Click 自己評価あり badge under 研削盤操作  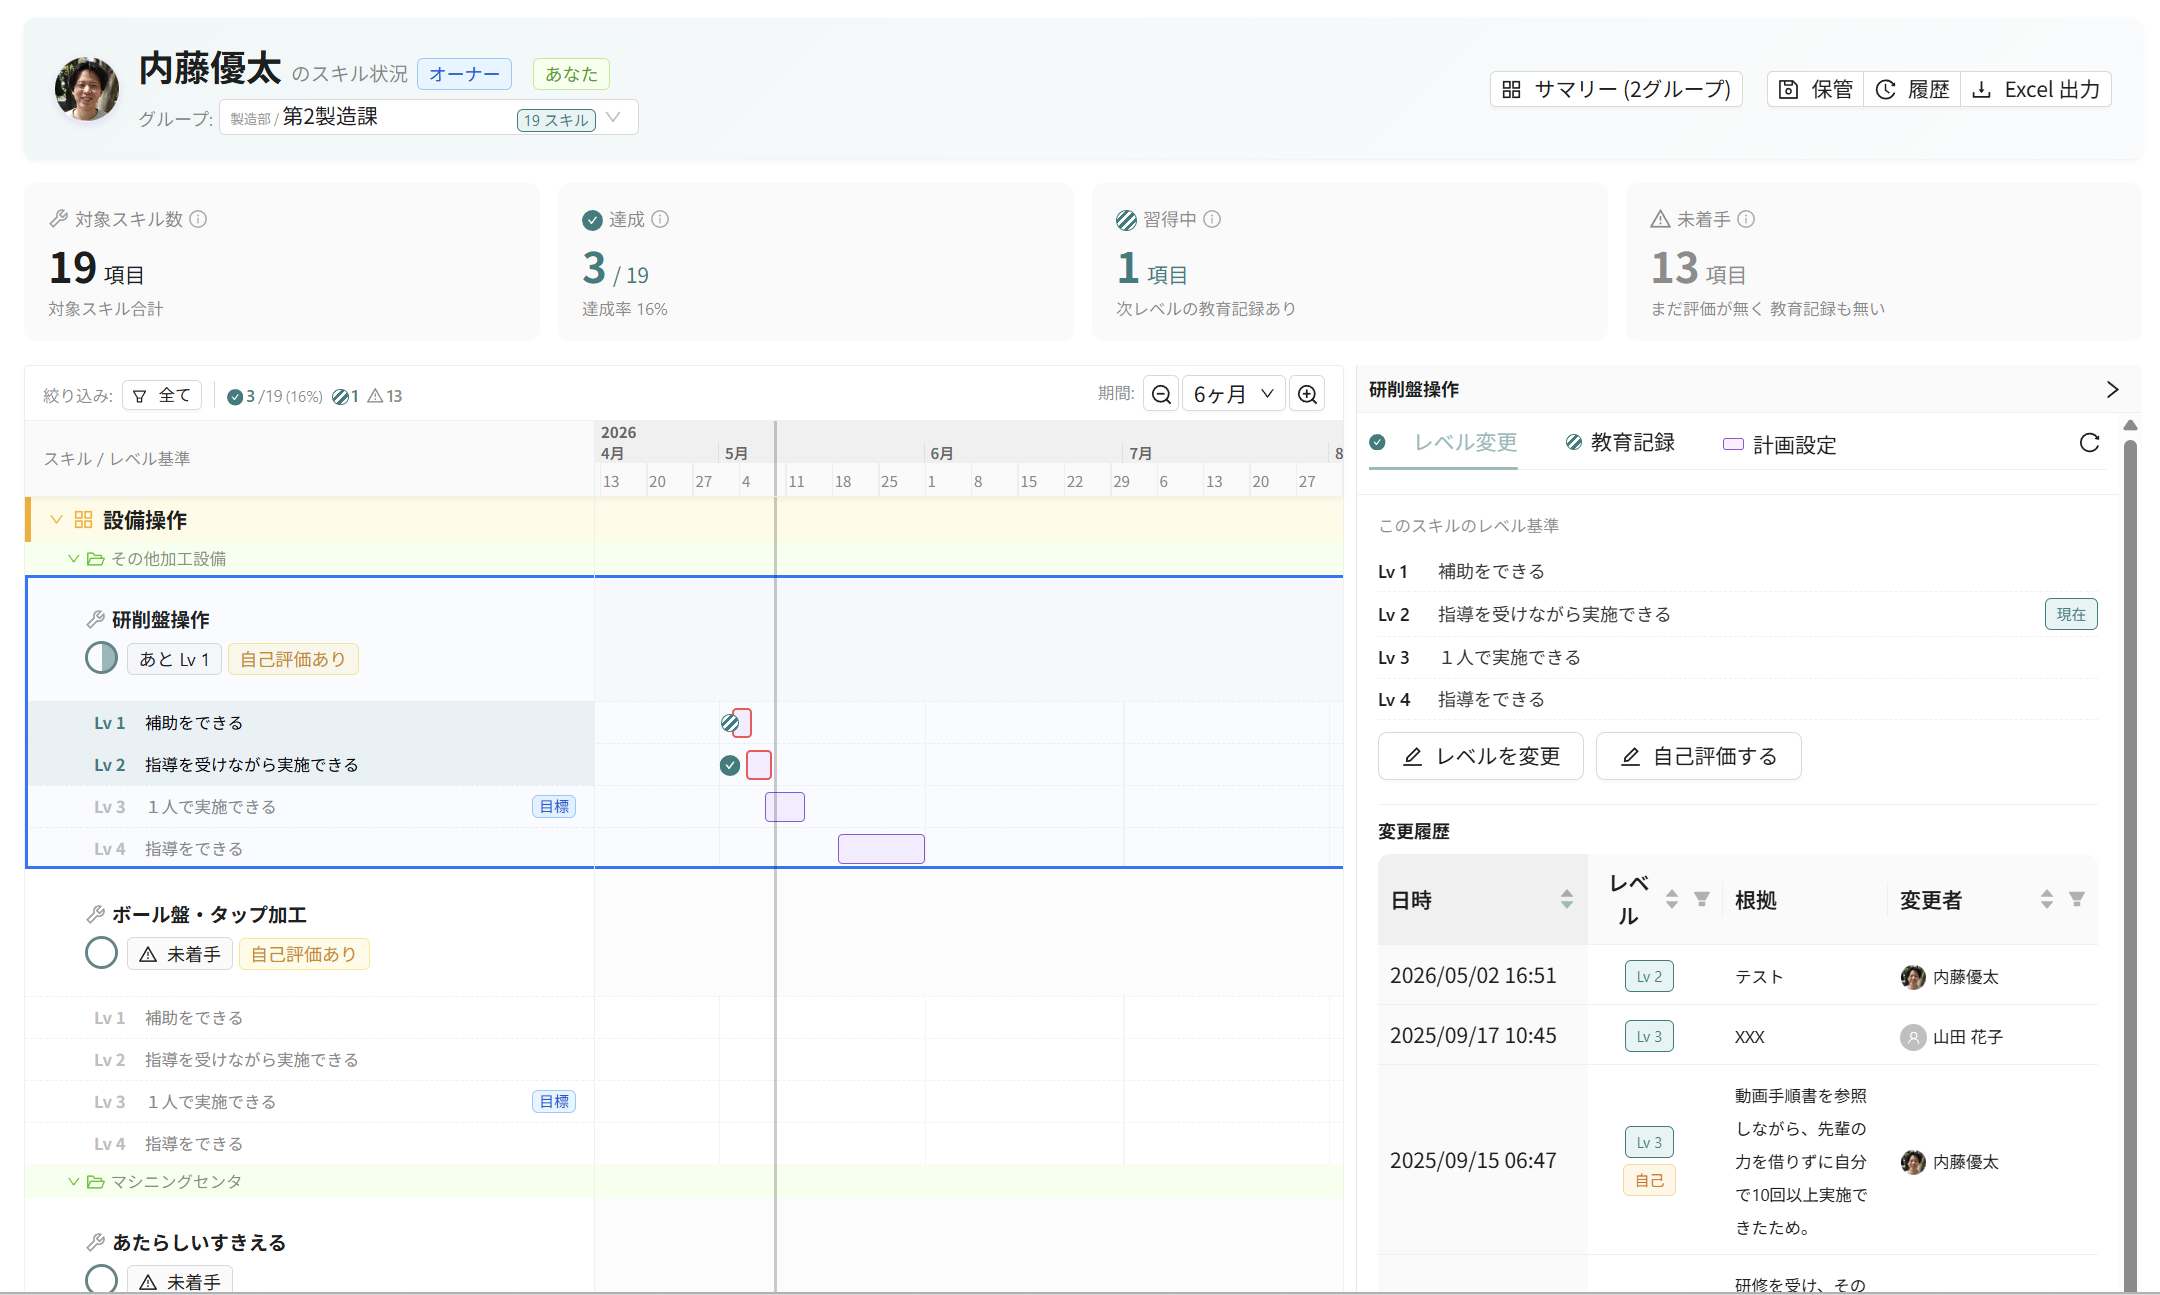293,659
